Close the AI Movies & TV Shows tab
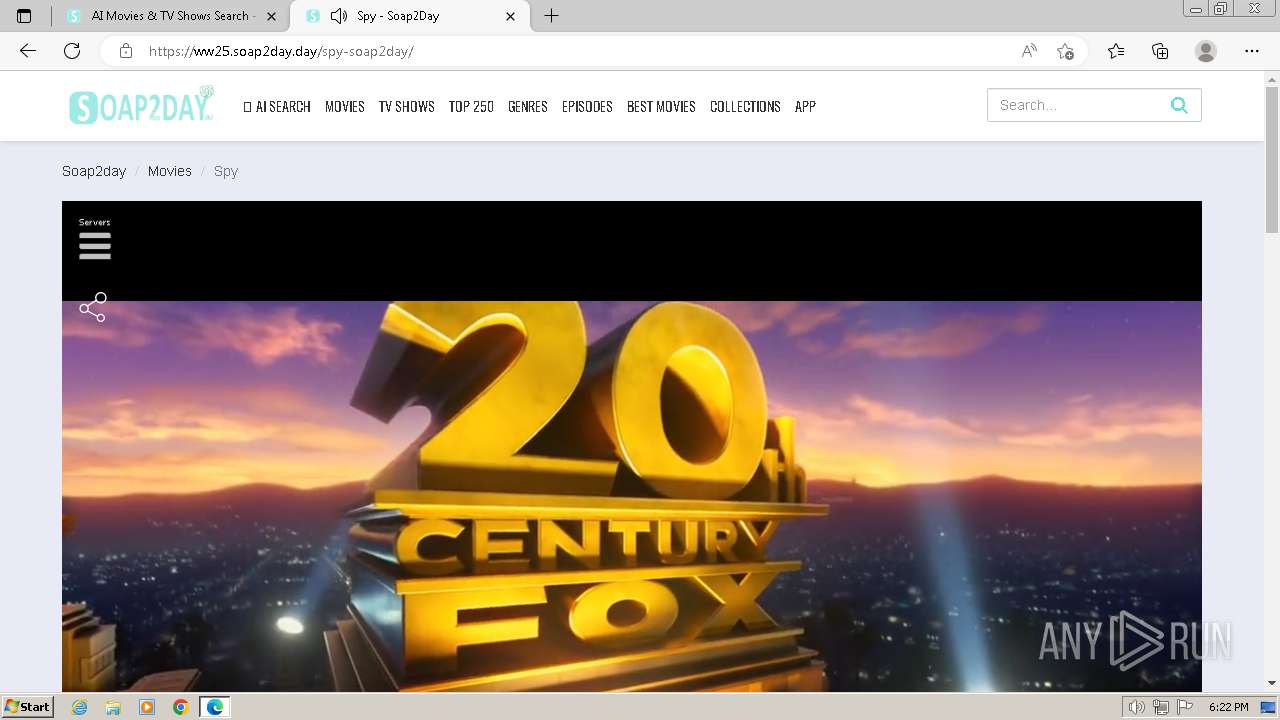Viewport: 1280px width, 720px height. click(x=271, y=16)
